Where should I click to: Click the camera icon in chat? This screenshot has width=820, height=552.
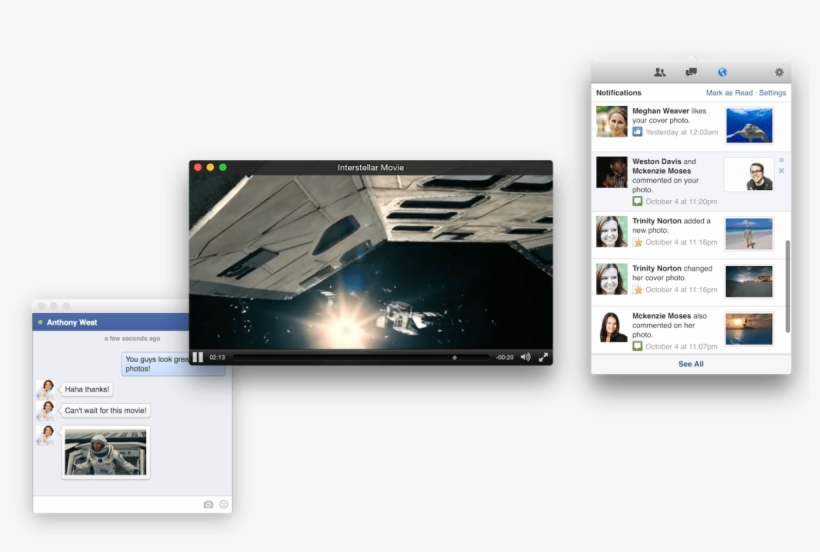[208, 504]
